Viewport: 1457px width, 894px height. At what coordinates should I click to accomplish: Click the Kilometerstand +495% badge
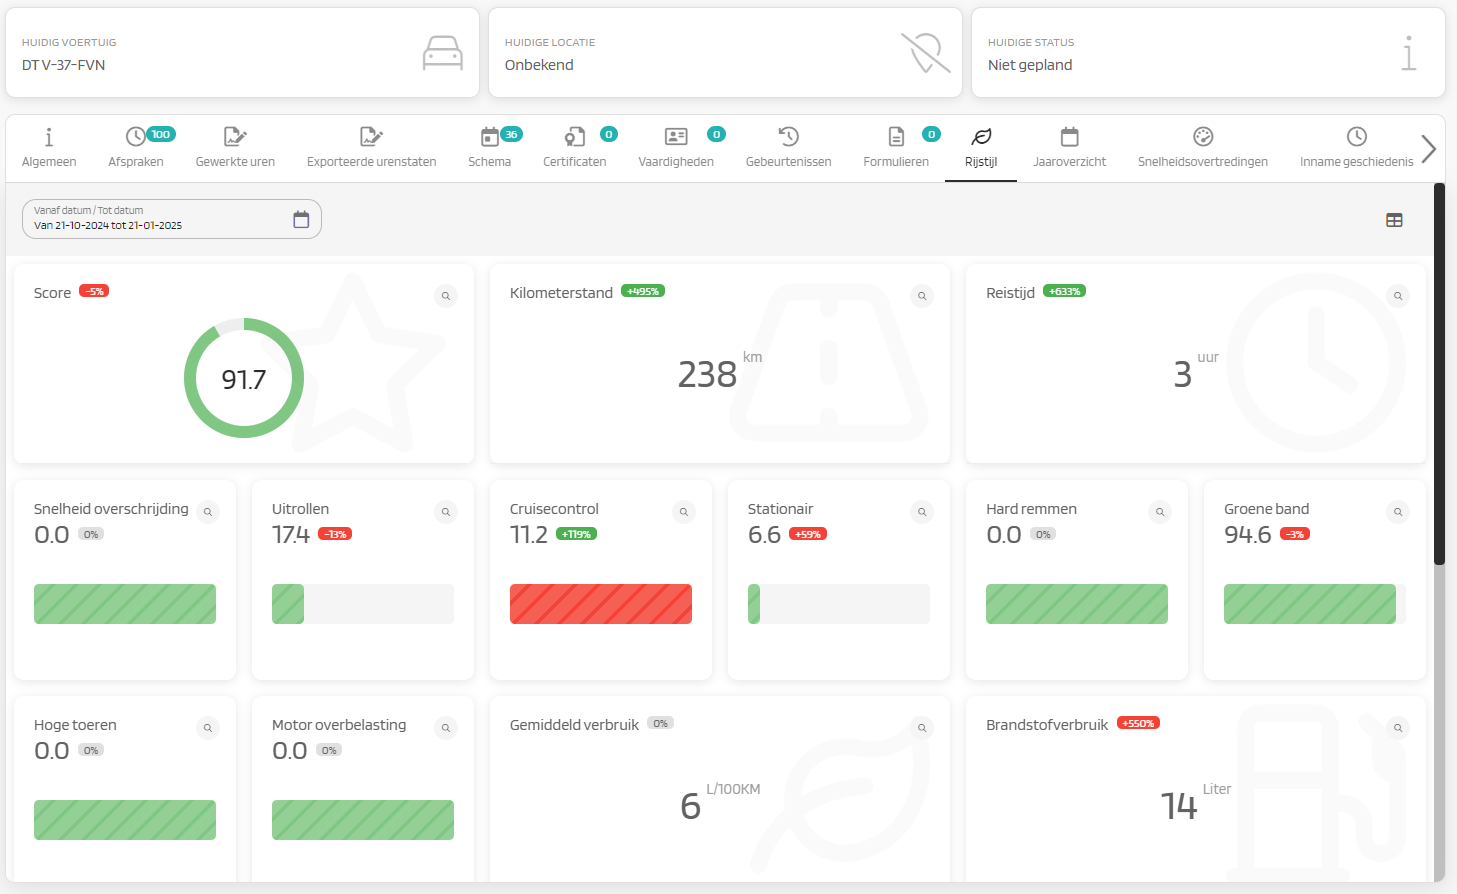[643, 291]
